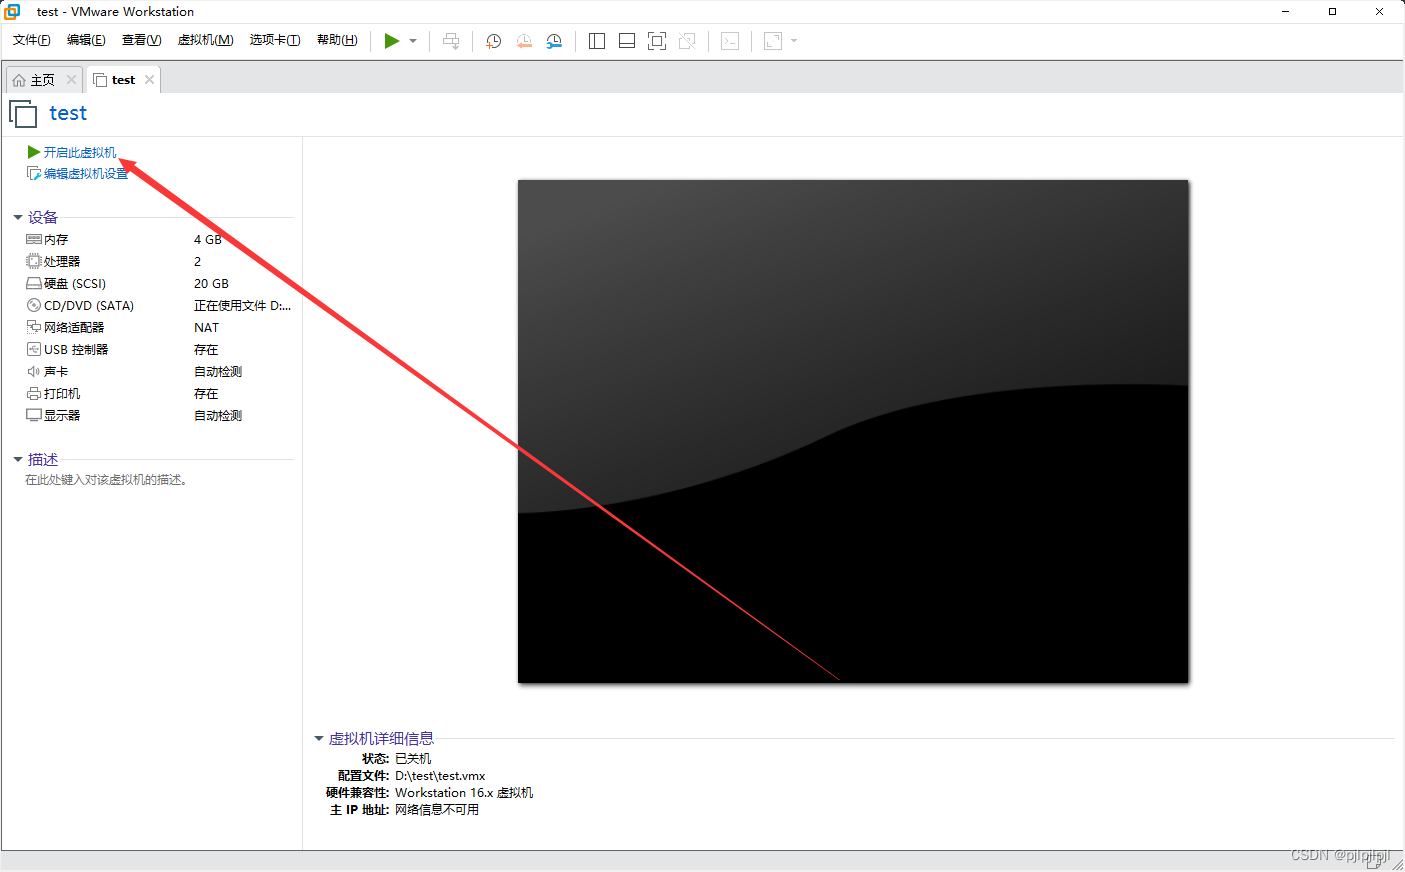Click the CD/DVD disc icon
The width and height of the screenshot is (1405, 872).
coord(34,306)
